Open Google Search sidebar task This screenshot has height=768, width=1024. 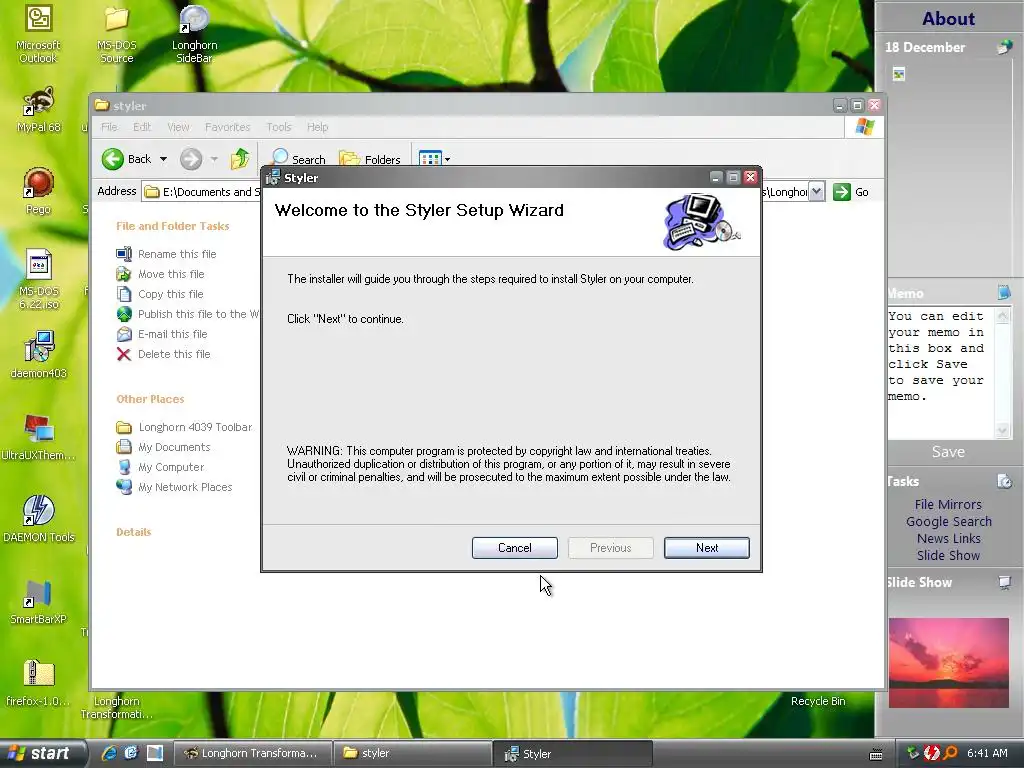[948, 521]
